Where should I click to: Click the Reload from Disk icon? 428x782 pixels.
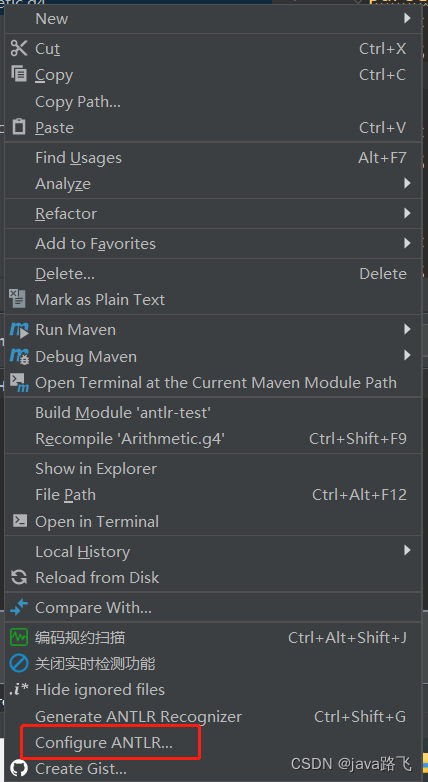19,578
